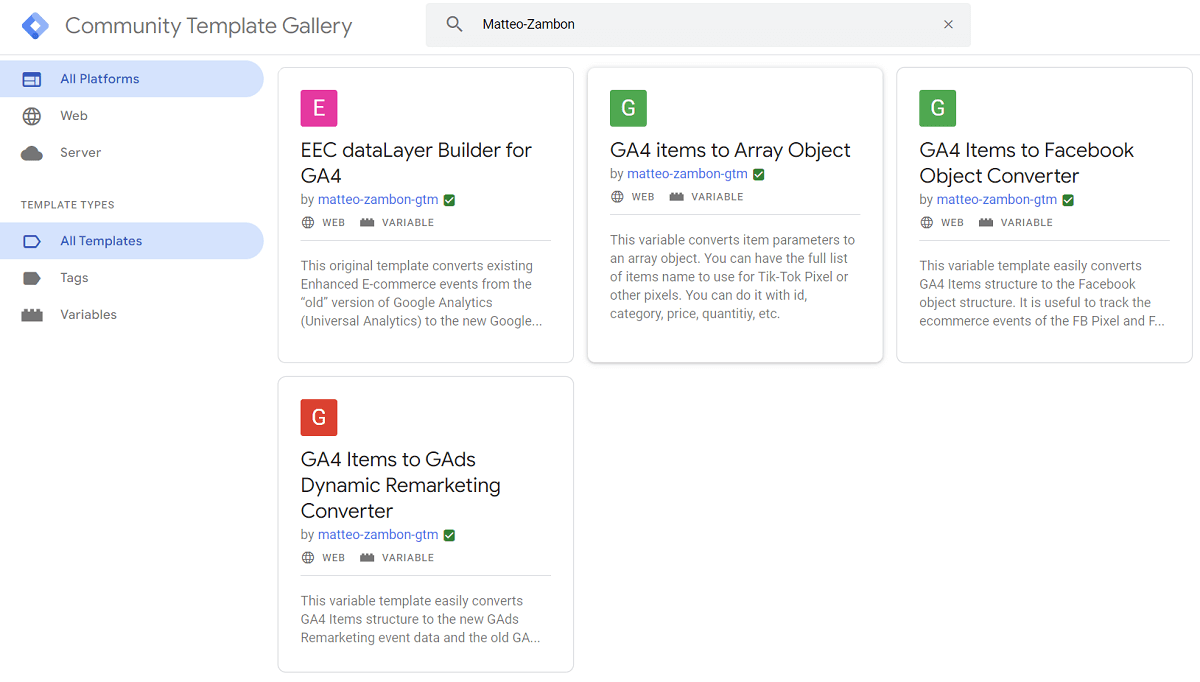This screenshot has width=1200, height=682.
Task: Click into the Matteo-Zambon search field
Action: 700,24
